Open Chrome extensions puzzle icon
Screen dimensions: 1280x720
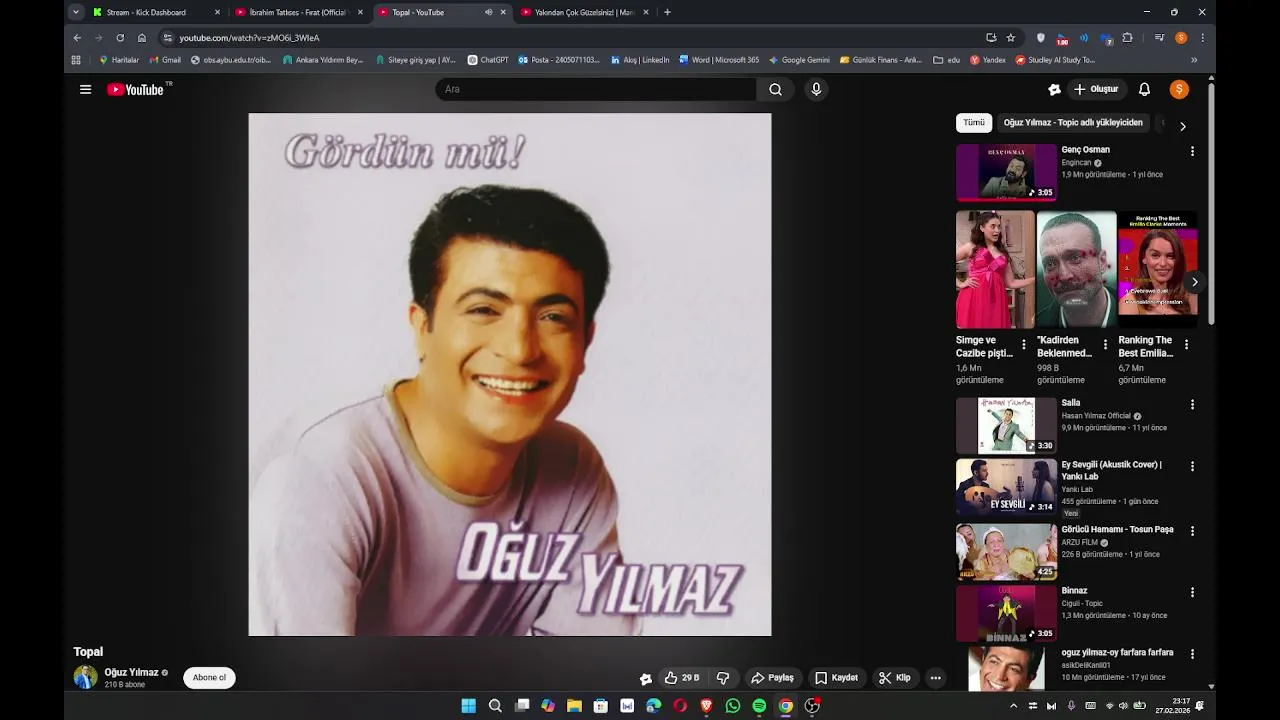coord(1127,38)
